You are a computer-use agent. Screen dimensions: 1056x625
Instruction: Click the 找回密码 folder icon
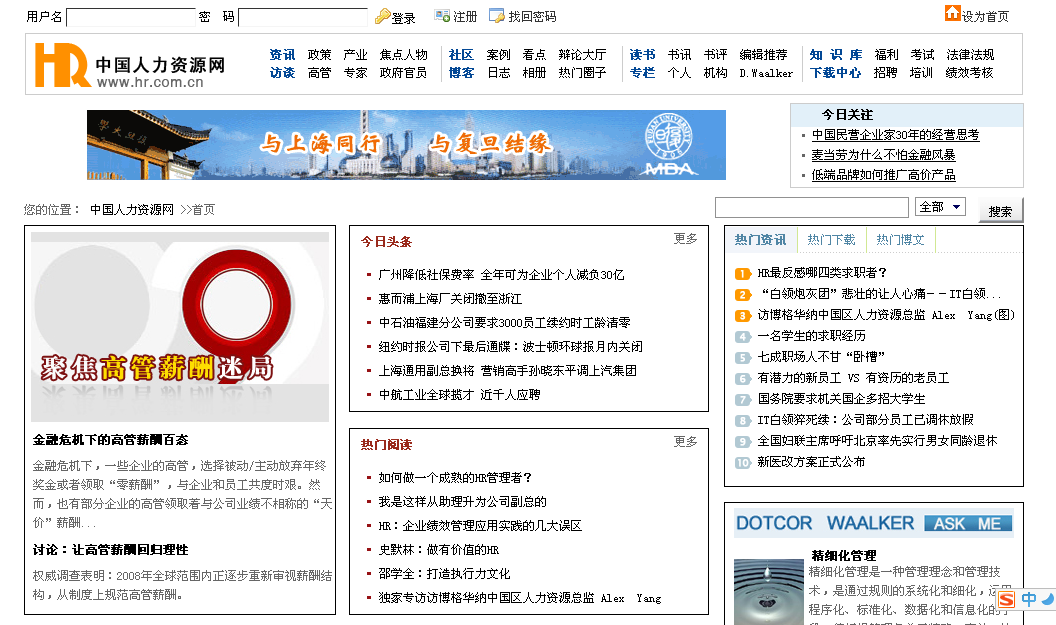[496, 15]
